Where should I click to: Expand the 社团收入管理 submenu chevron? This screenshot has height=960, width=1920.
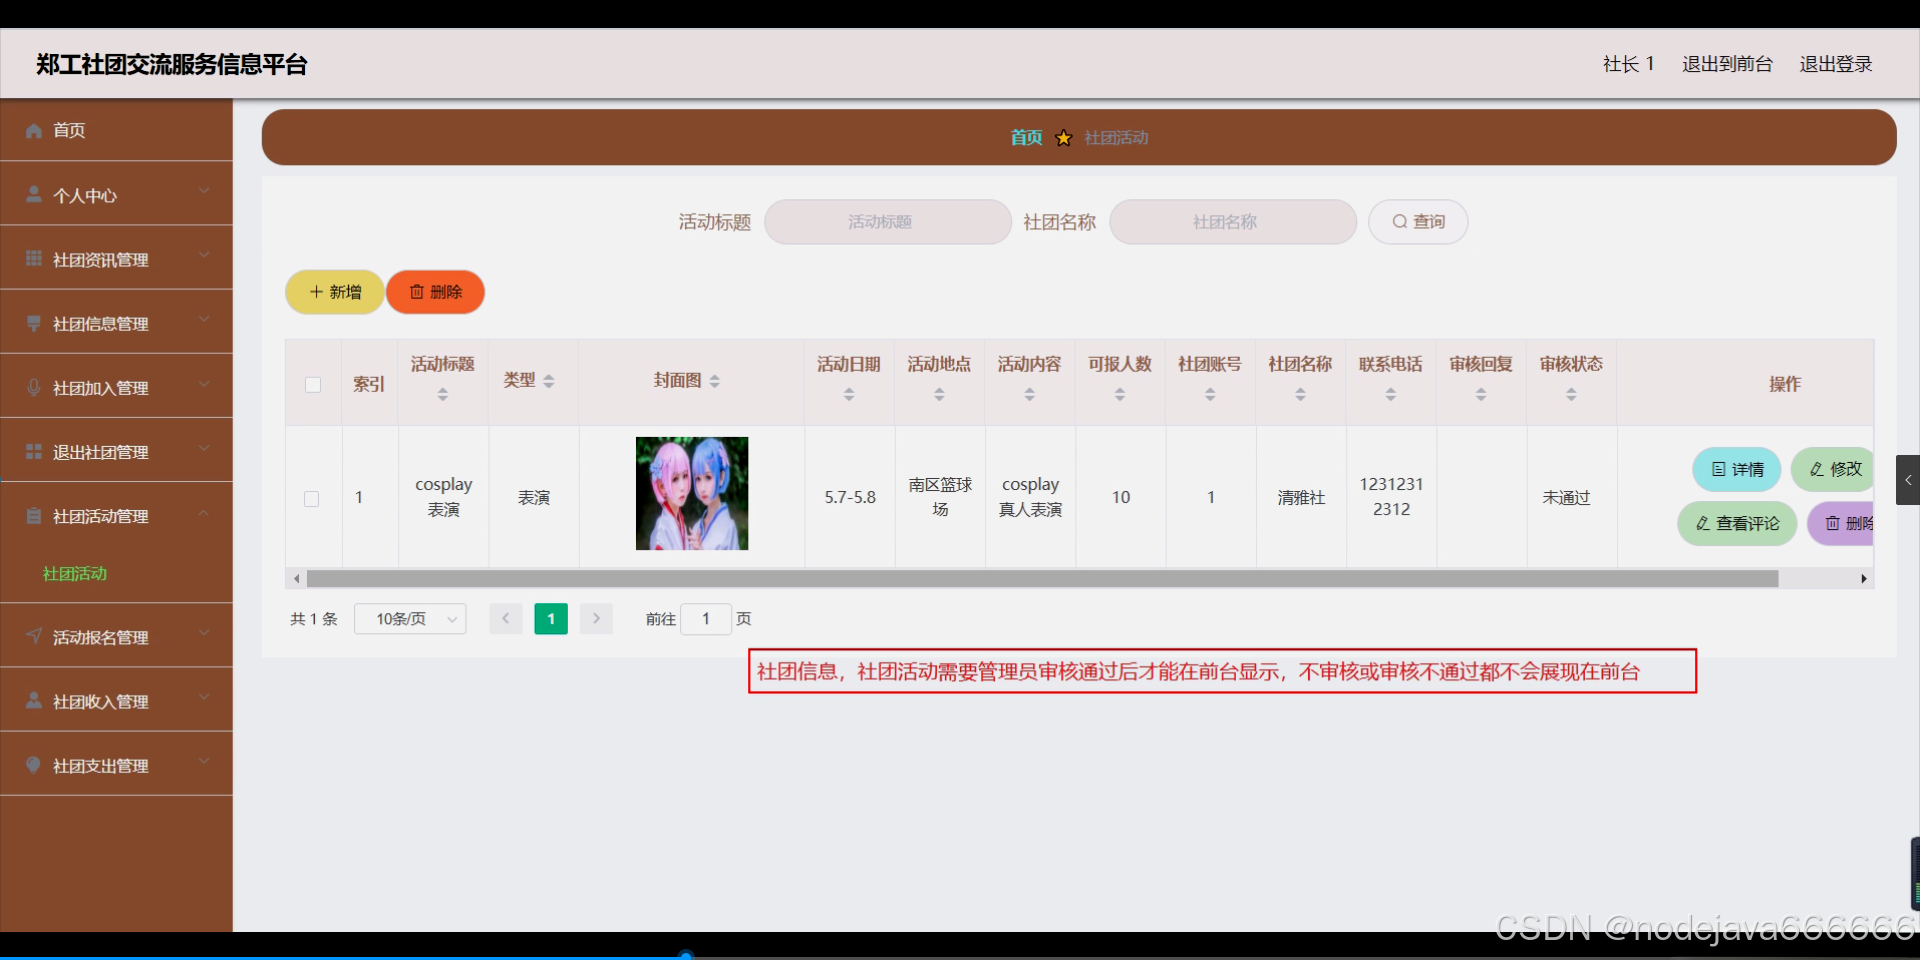coord(204,697)
